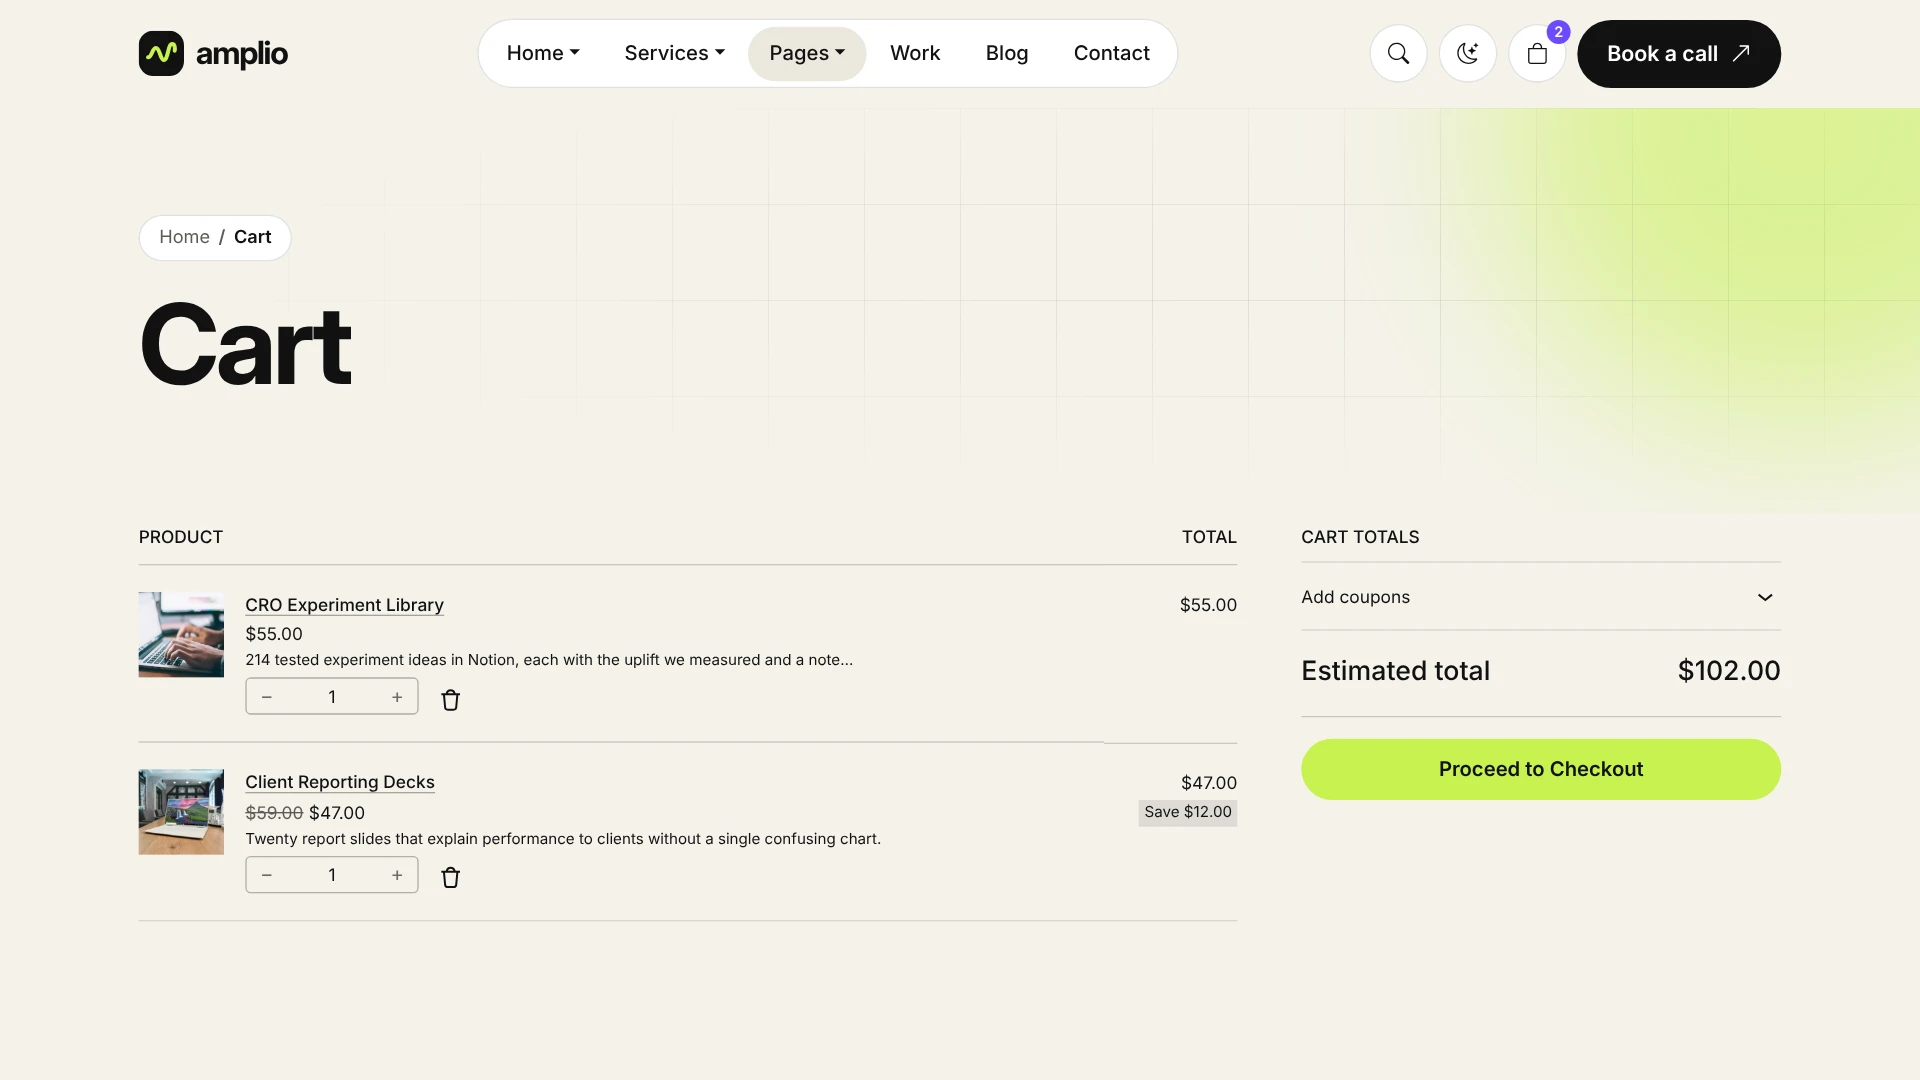Expand the Home navigation dropdown

pos(543,53)
